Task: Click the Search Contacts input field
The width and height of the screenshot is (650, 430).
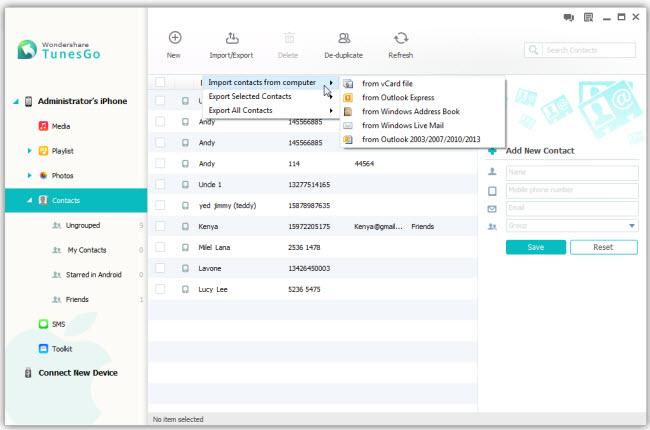Action: pos(589,50)
